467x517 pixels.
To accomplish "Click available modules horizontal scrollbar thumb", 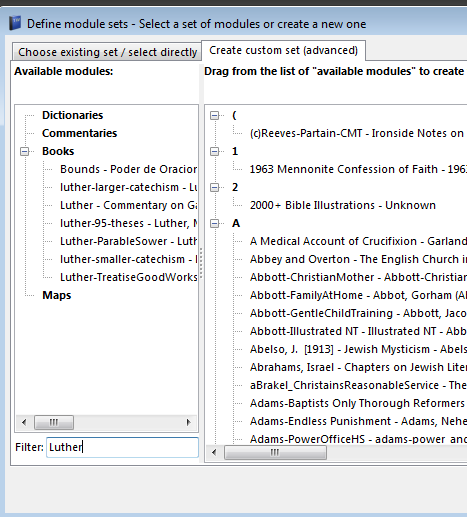I will (54, 423).
